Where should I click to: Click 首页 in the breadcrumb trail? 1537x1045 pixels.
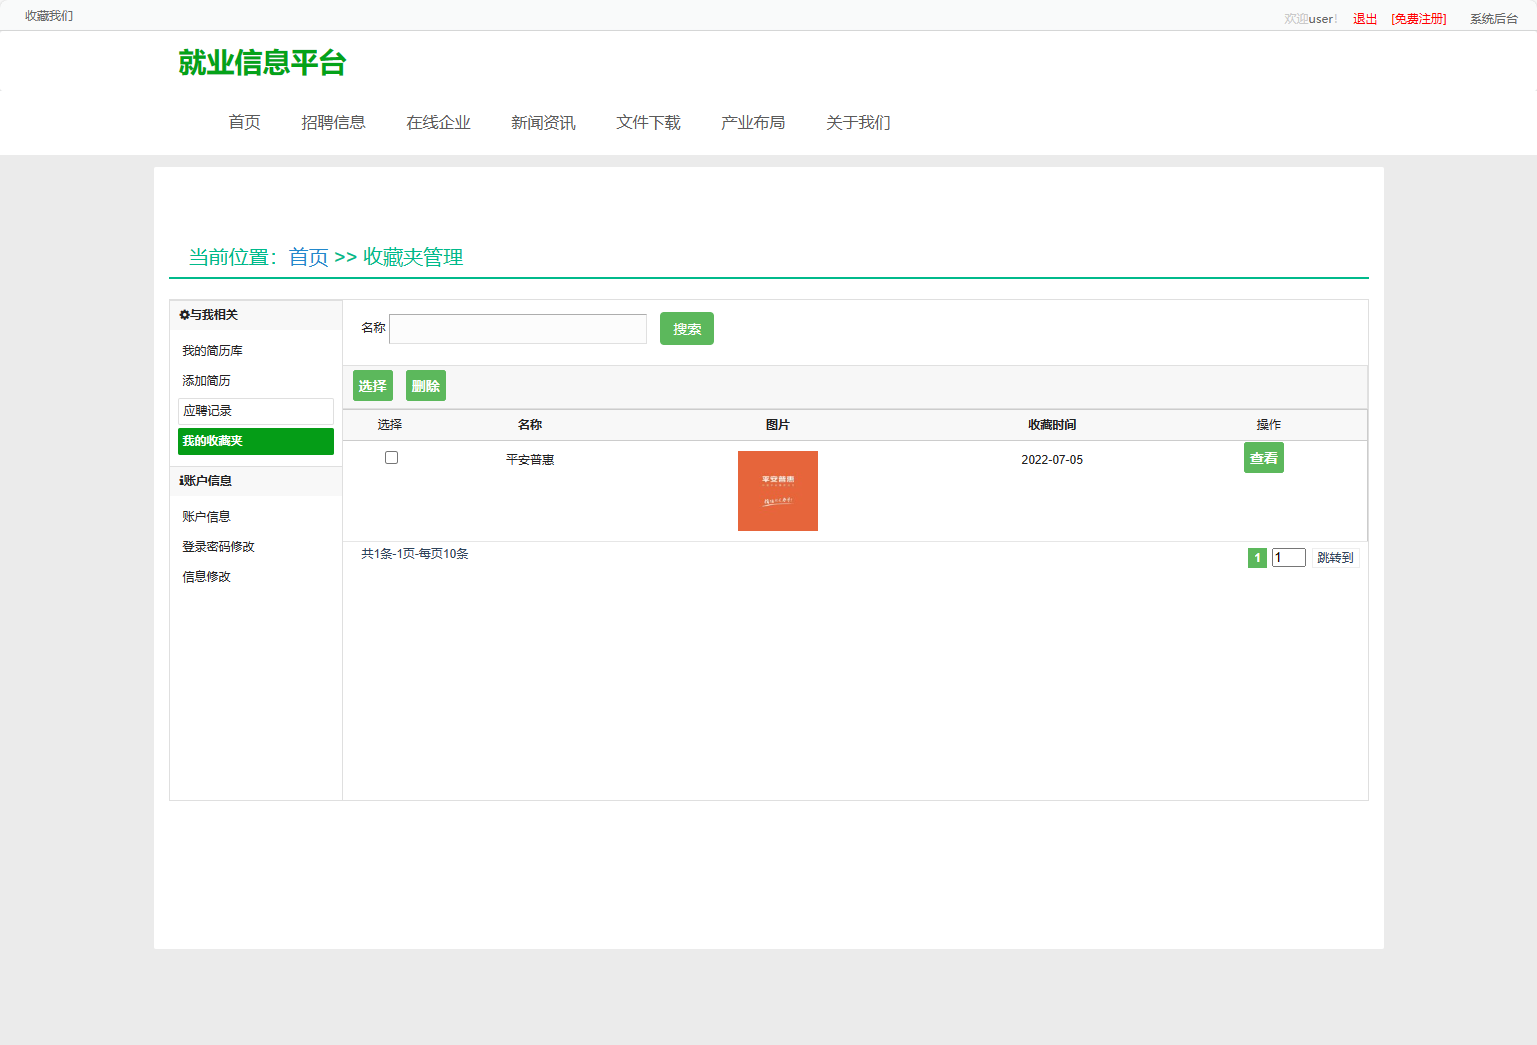click(x=308, y=257)
